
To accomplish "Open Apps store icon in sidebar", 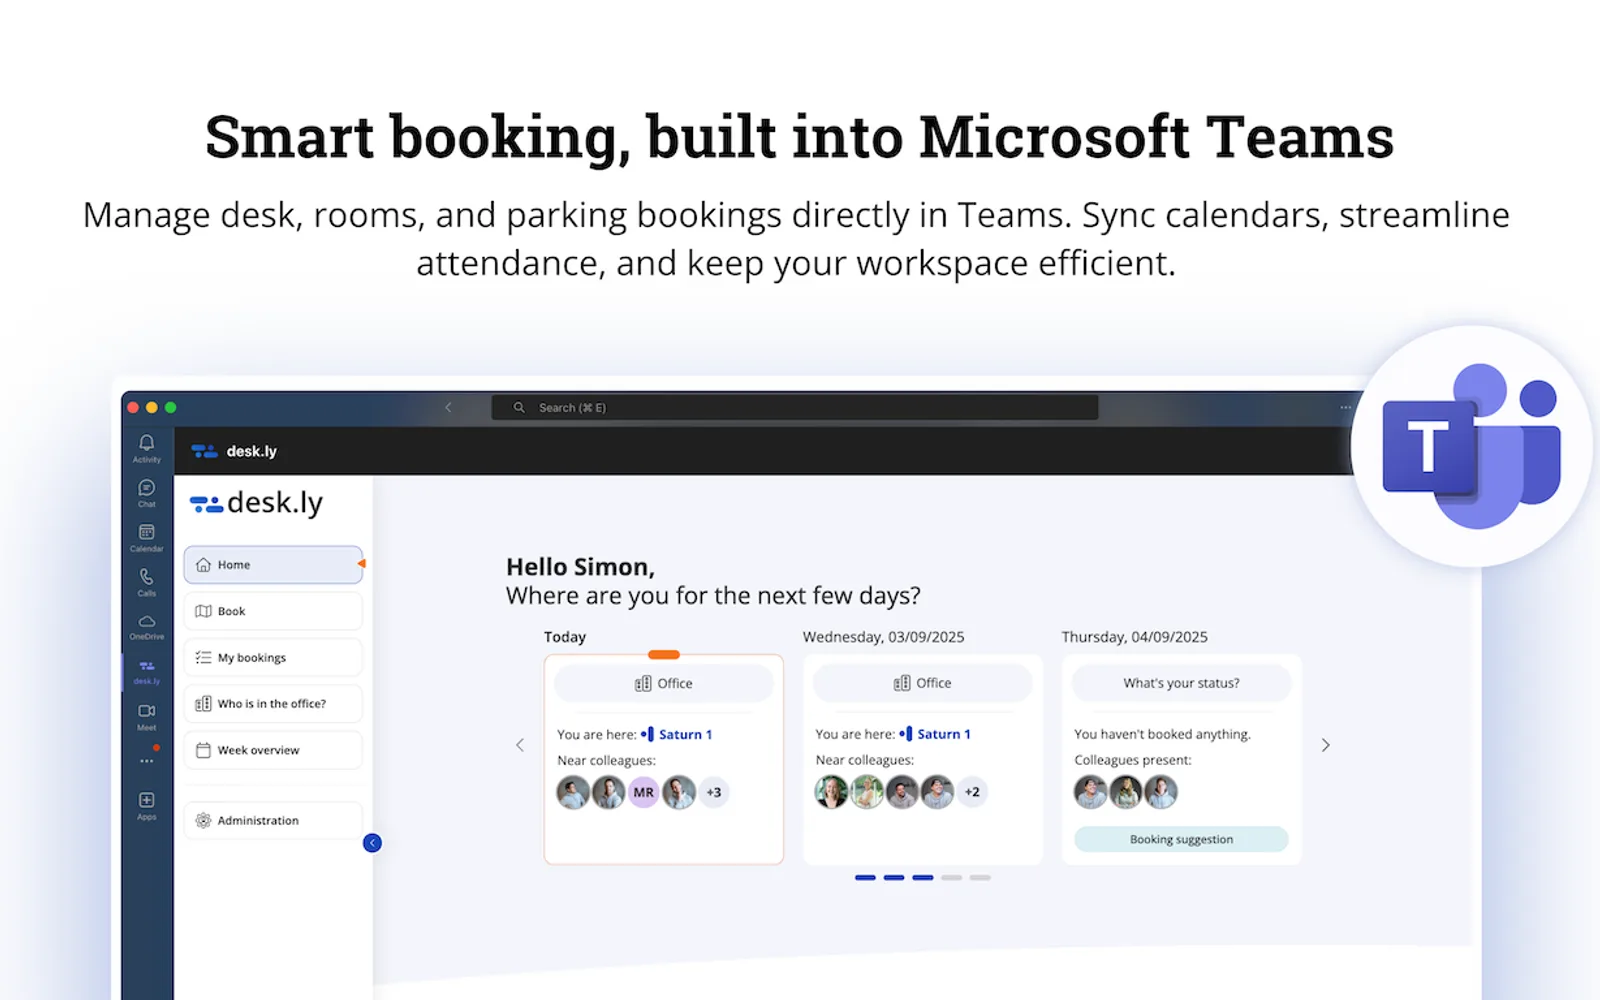I will point(147,805).
